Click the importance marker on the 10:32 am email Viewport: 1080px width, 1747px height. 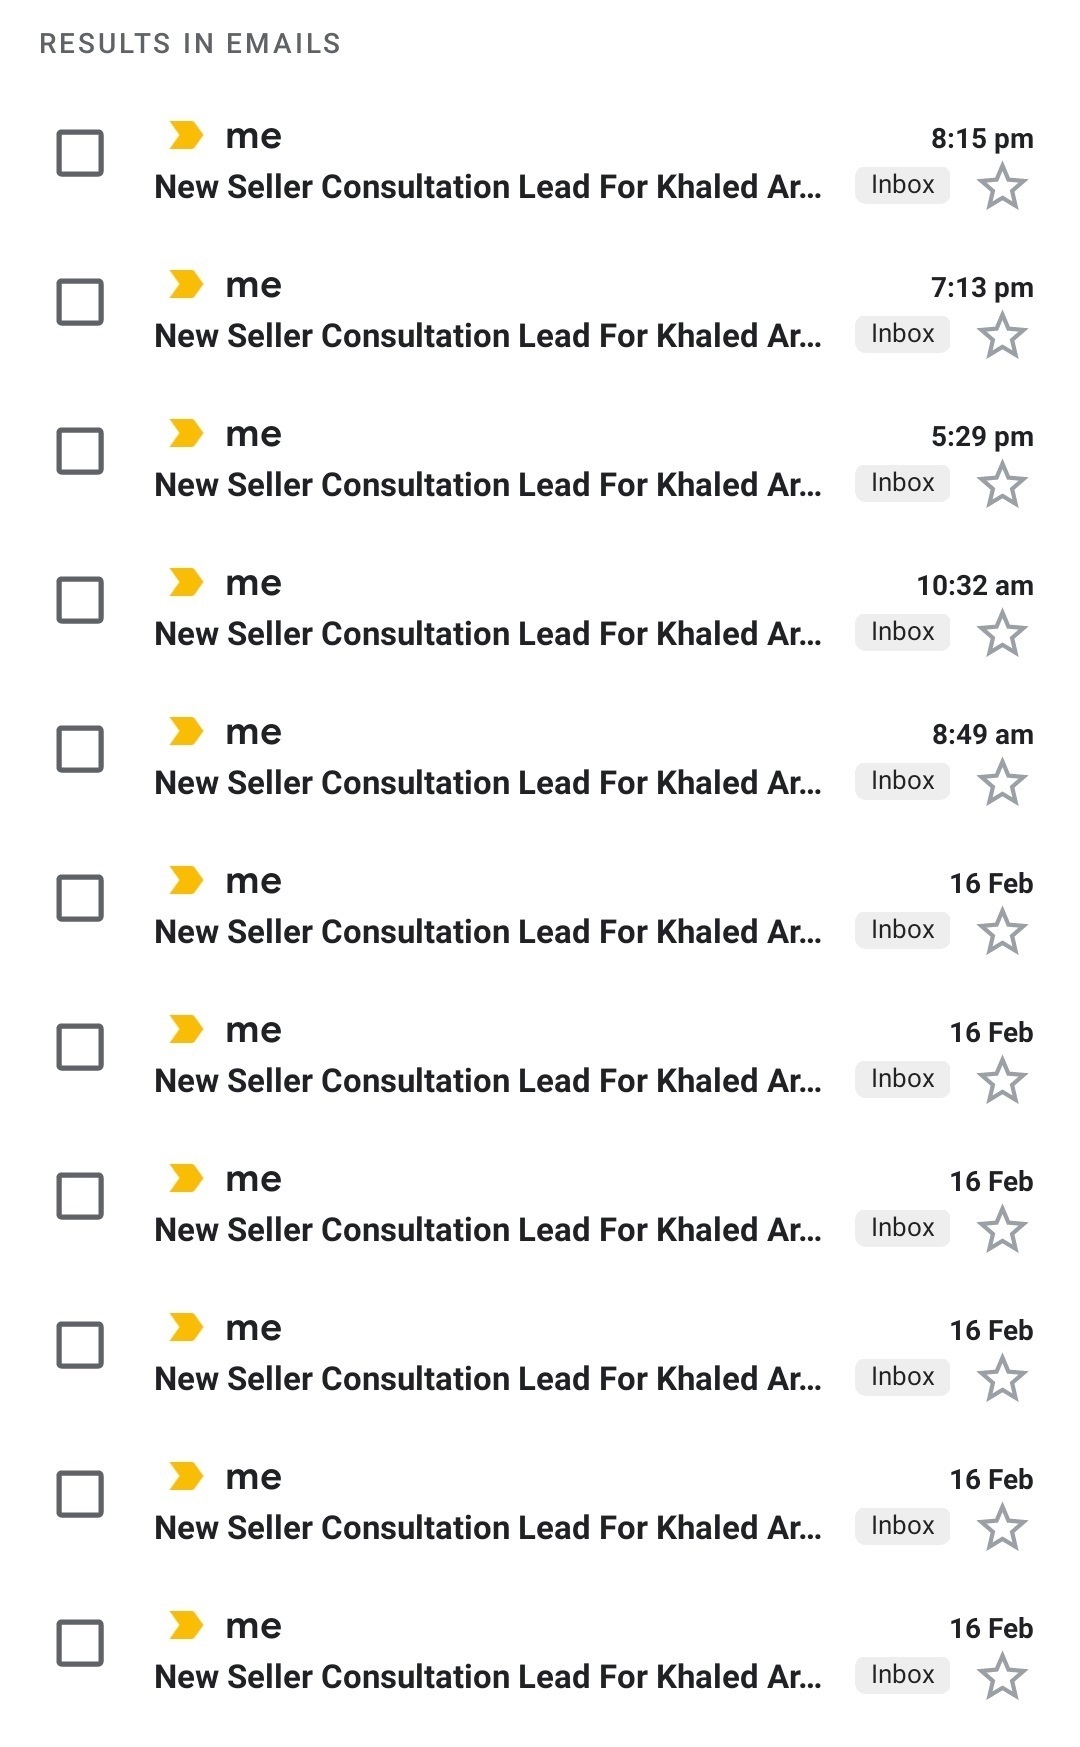point(186,582)
